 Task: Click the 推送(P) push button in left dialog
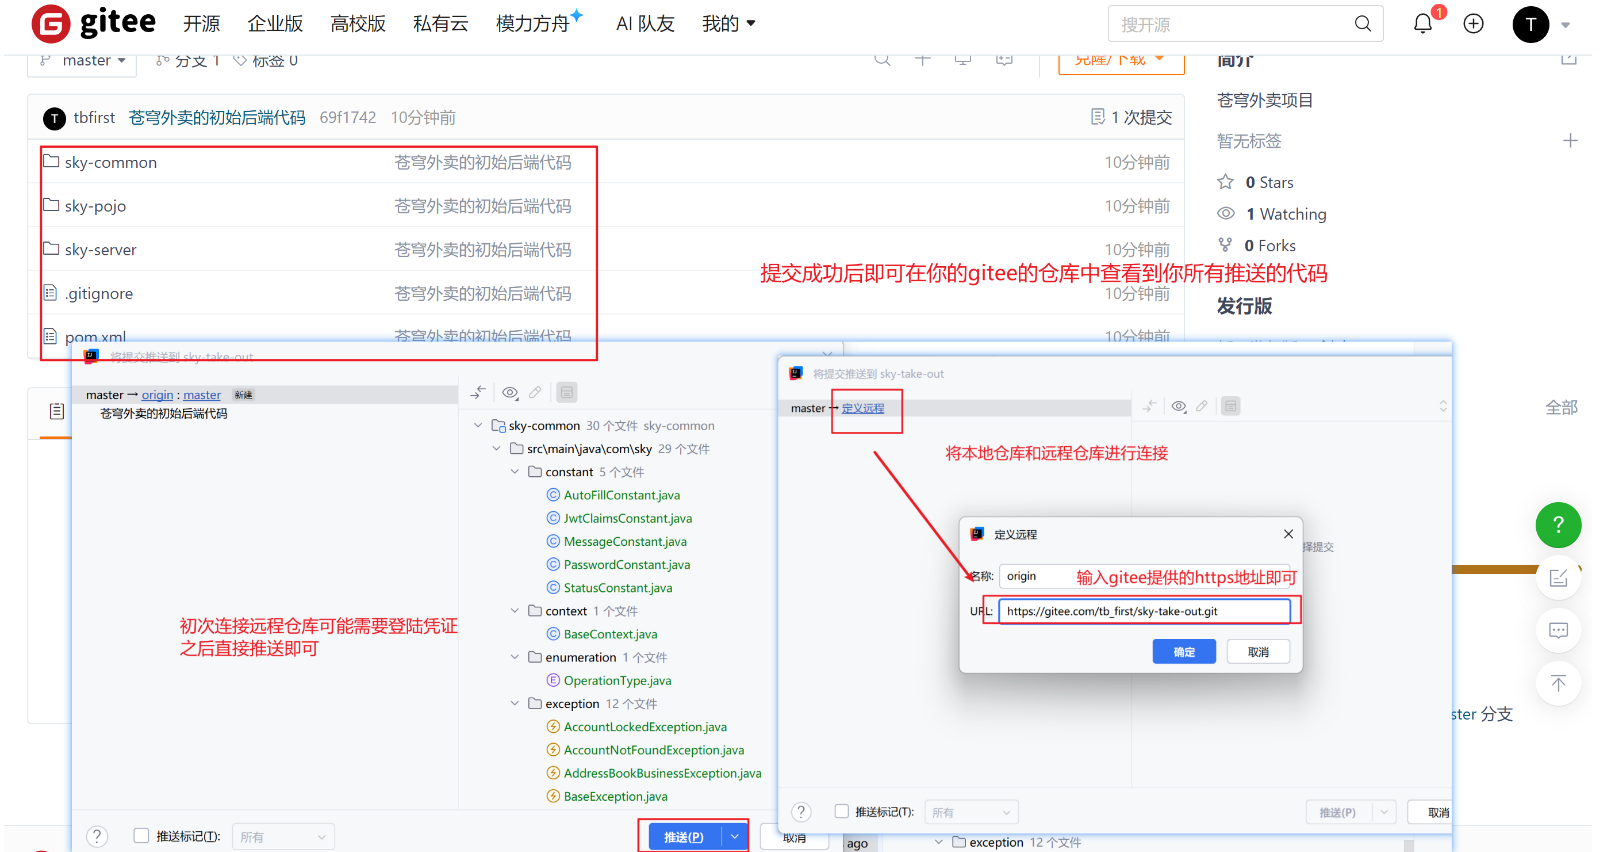click(x=685, y=837)
